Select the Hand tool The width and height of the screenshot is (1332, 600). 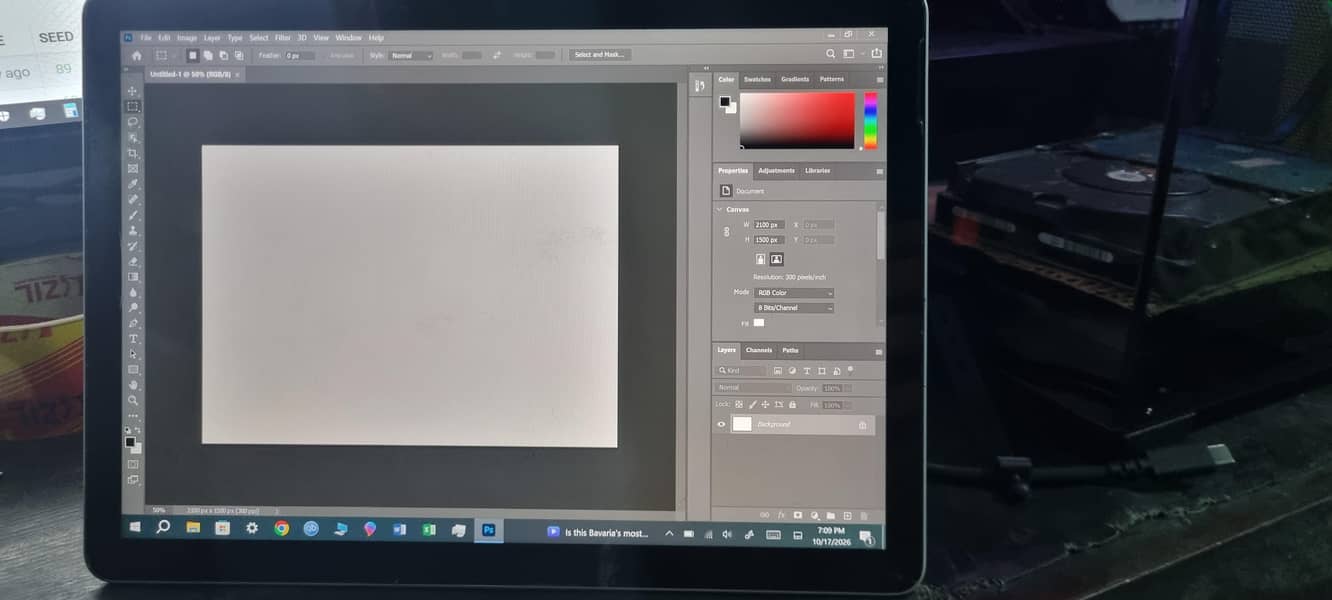tap(132, 385)
